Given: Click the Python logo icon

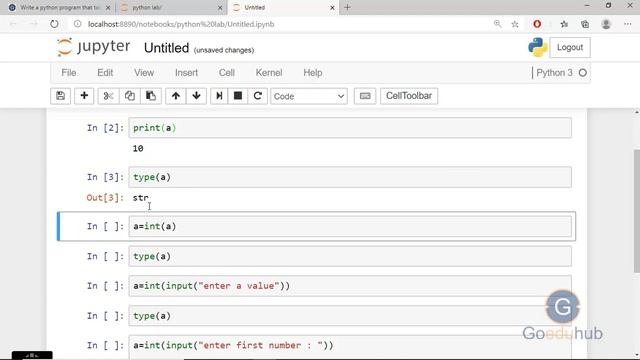Looking at the screenshot, I should pos(538,47).
